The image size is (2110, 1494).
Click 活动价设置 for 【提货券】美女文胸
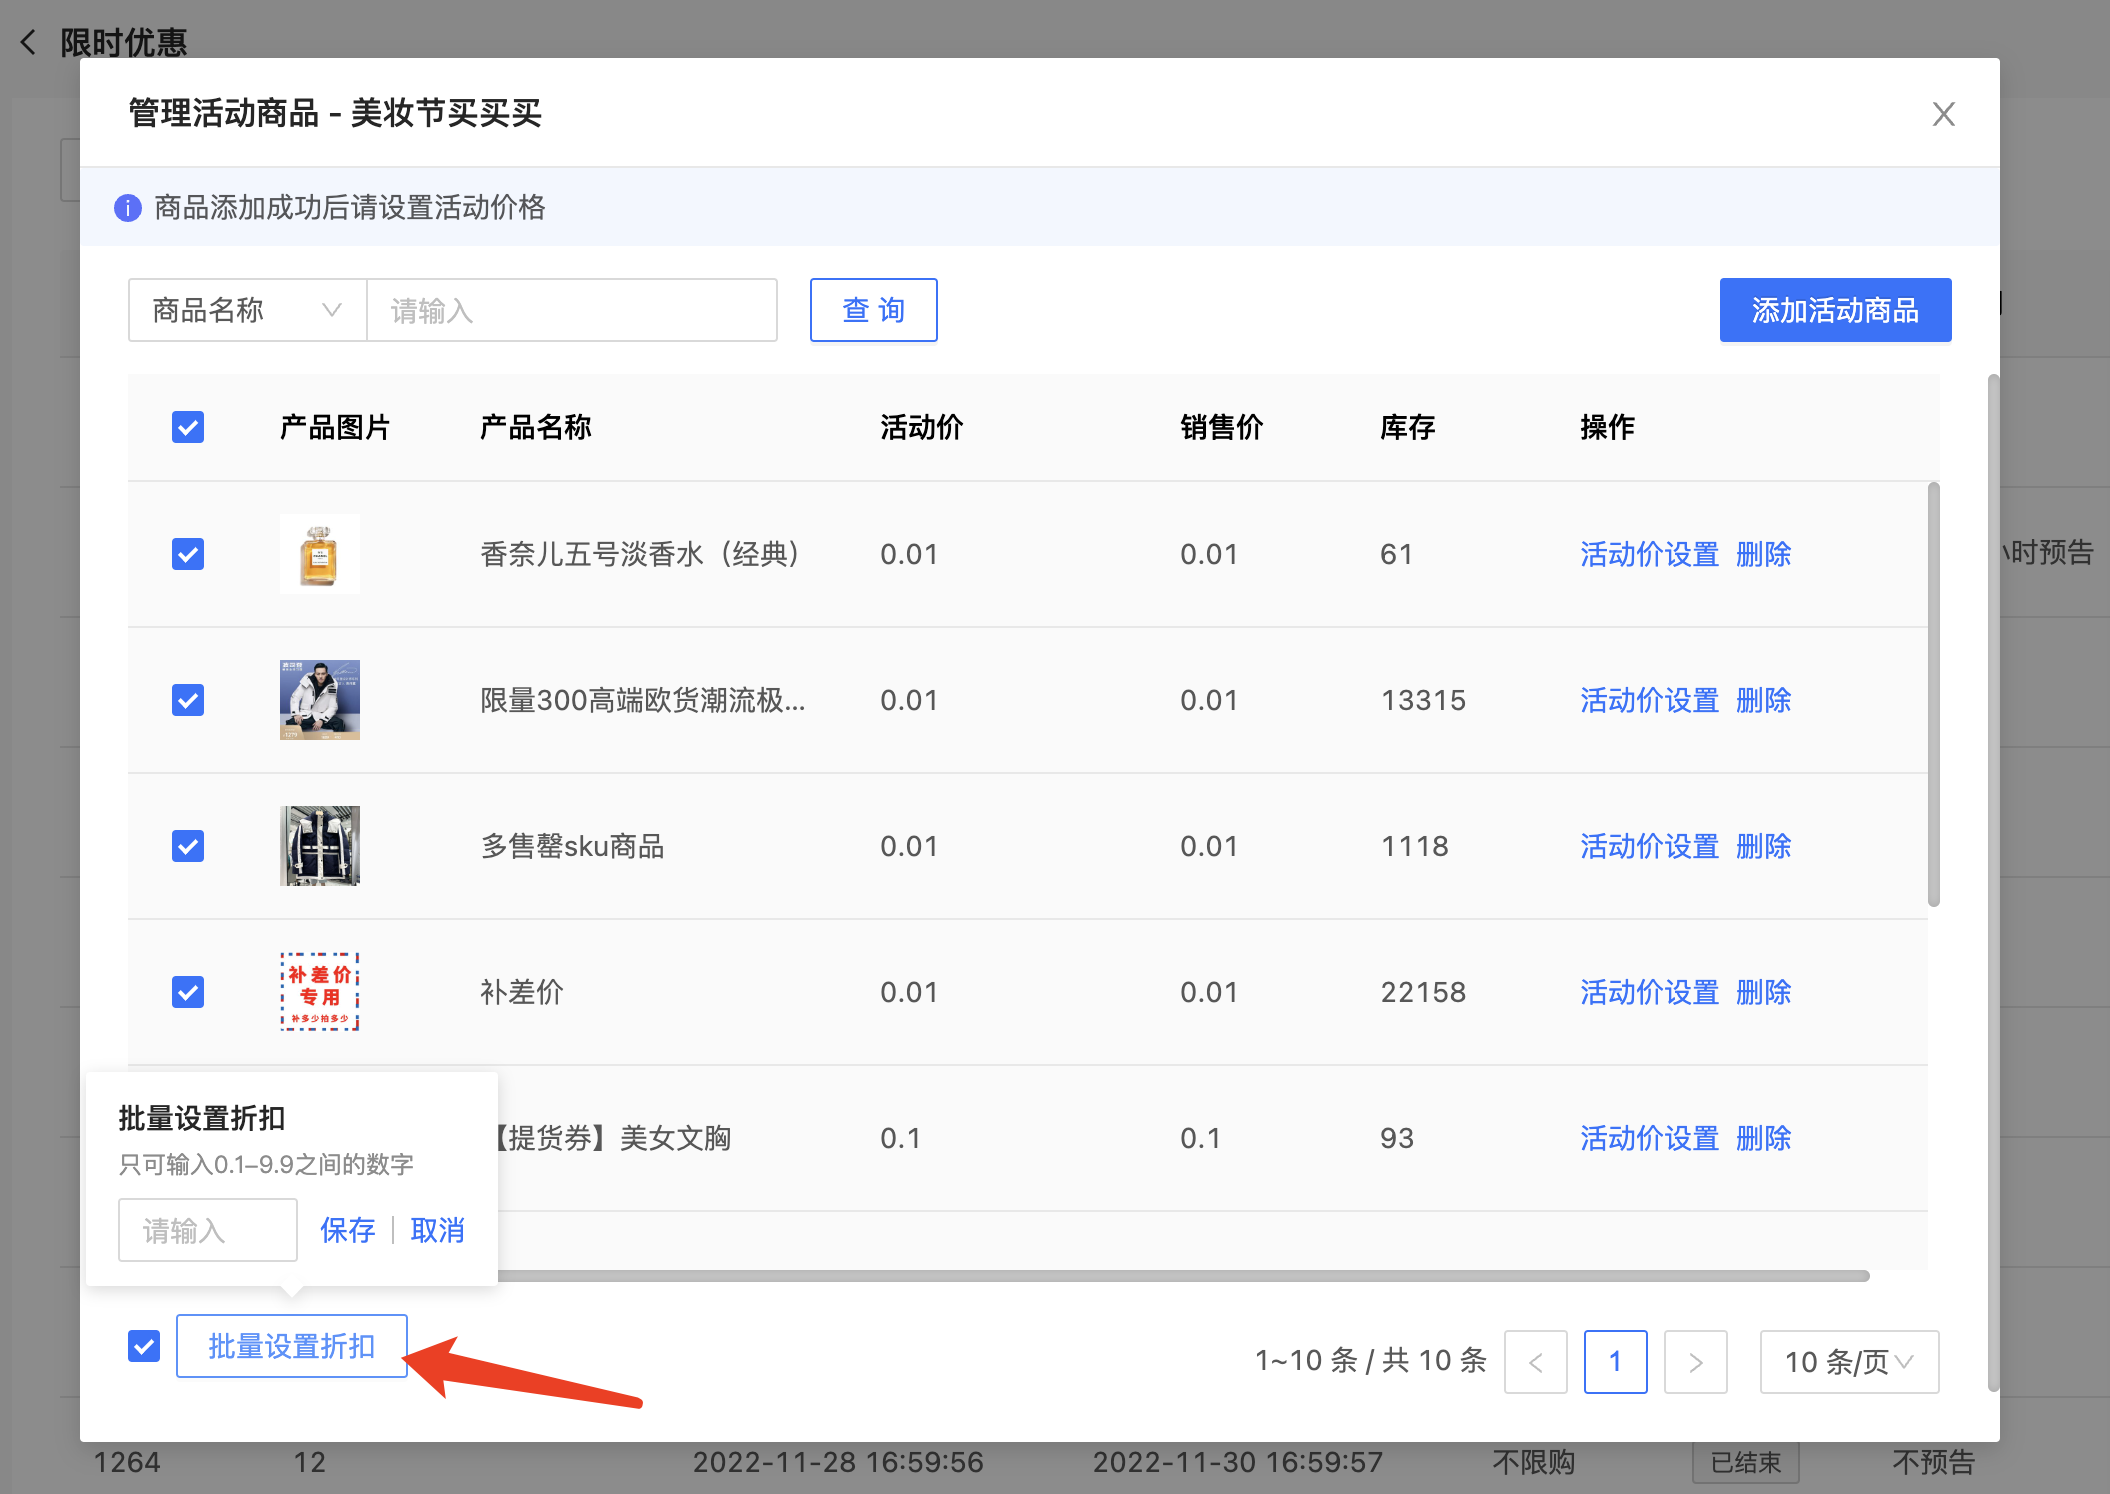(x=1649, y=1138)
